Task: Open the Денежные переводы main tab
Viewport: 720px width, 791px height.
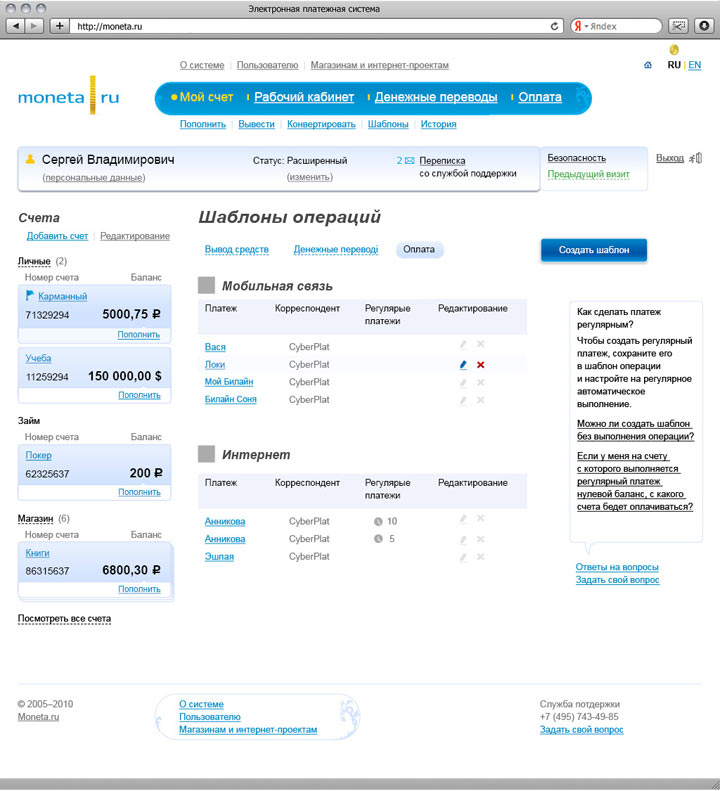Action: click(435, 97)
